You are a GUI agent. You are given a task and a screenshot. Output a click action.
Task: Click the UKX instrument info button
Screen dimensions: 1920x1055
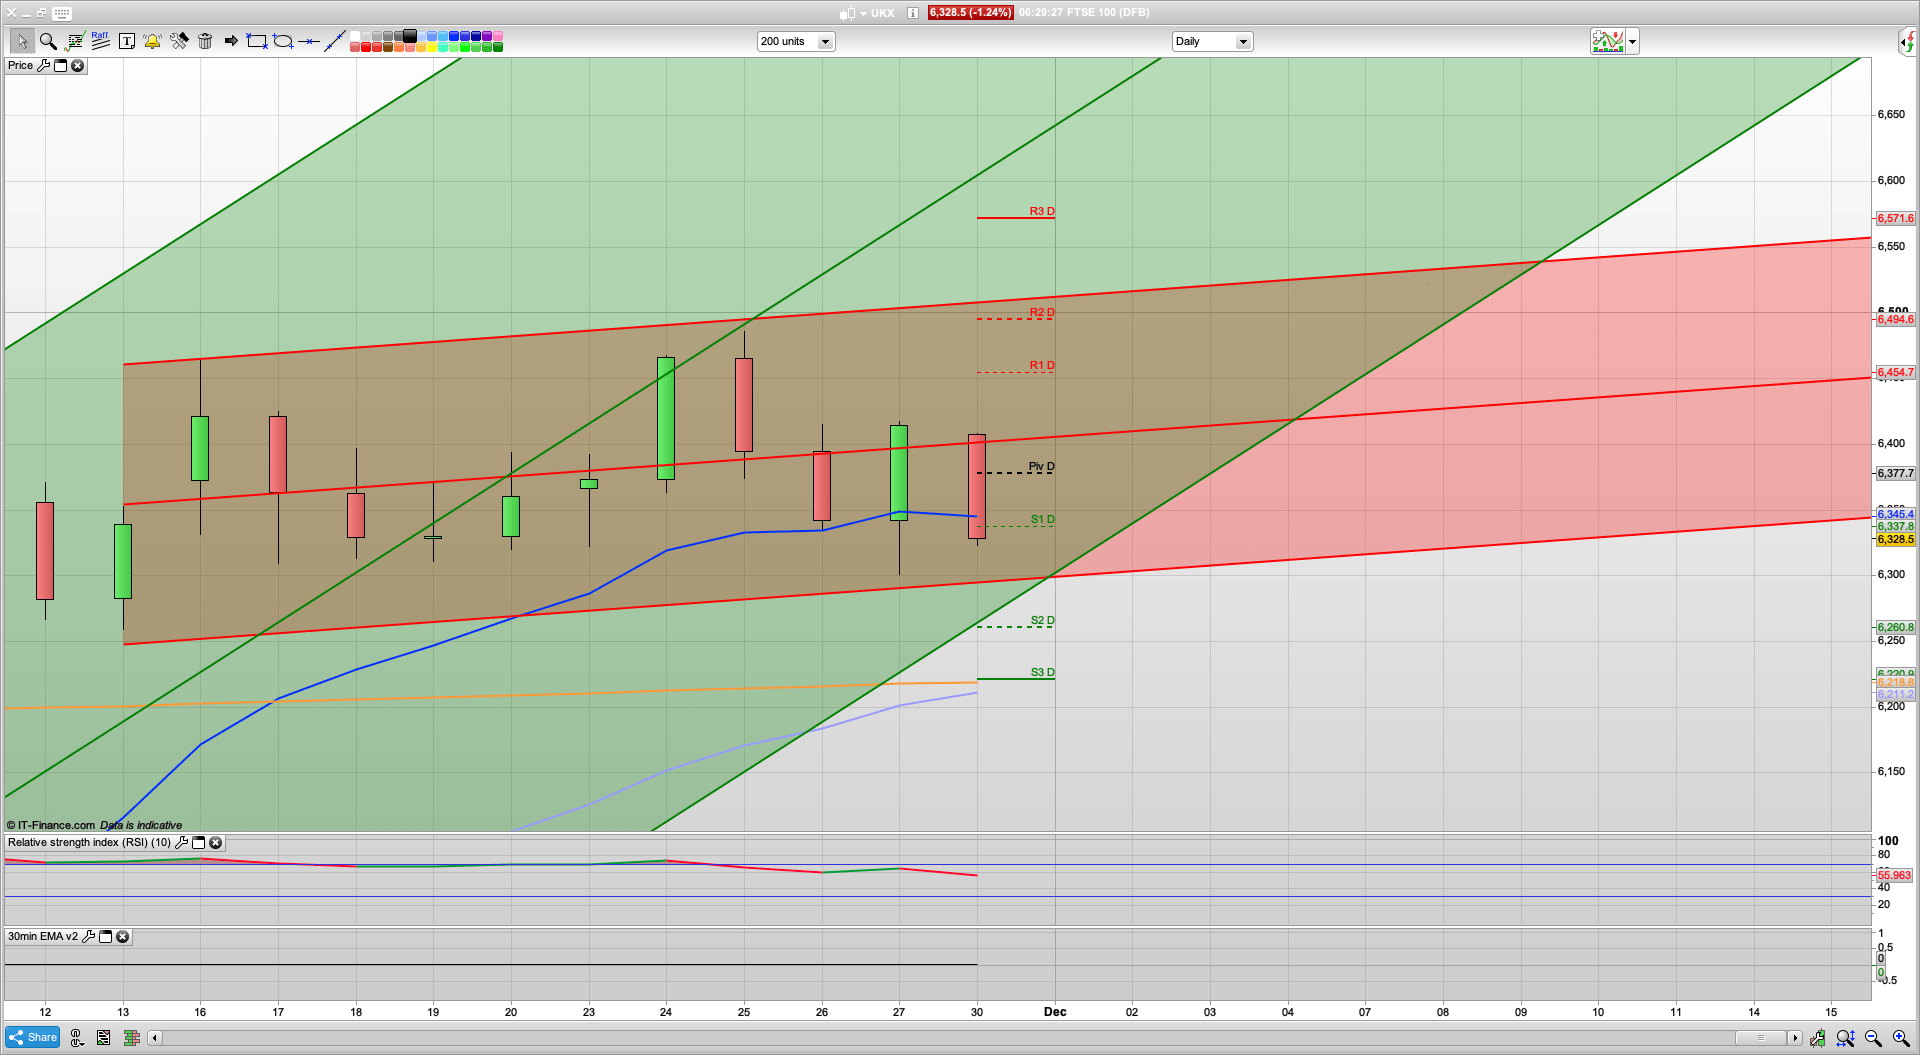[911, 13]
